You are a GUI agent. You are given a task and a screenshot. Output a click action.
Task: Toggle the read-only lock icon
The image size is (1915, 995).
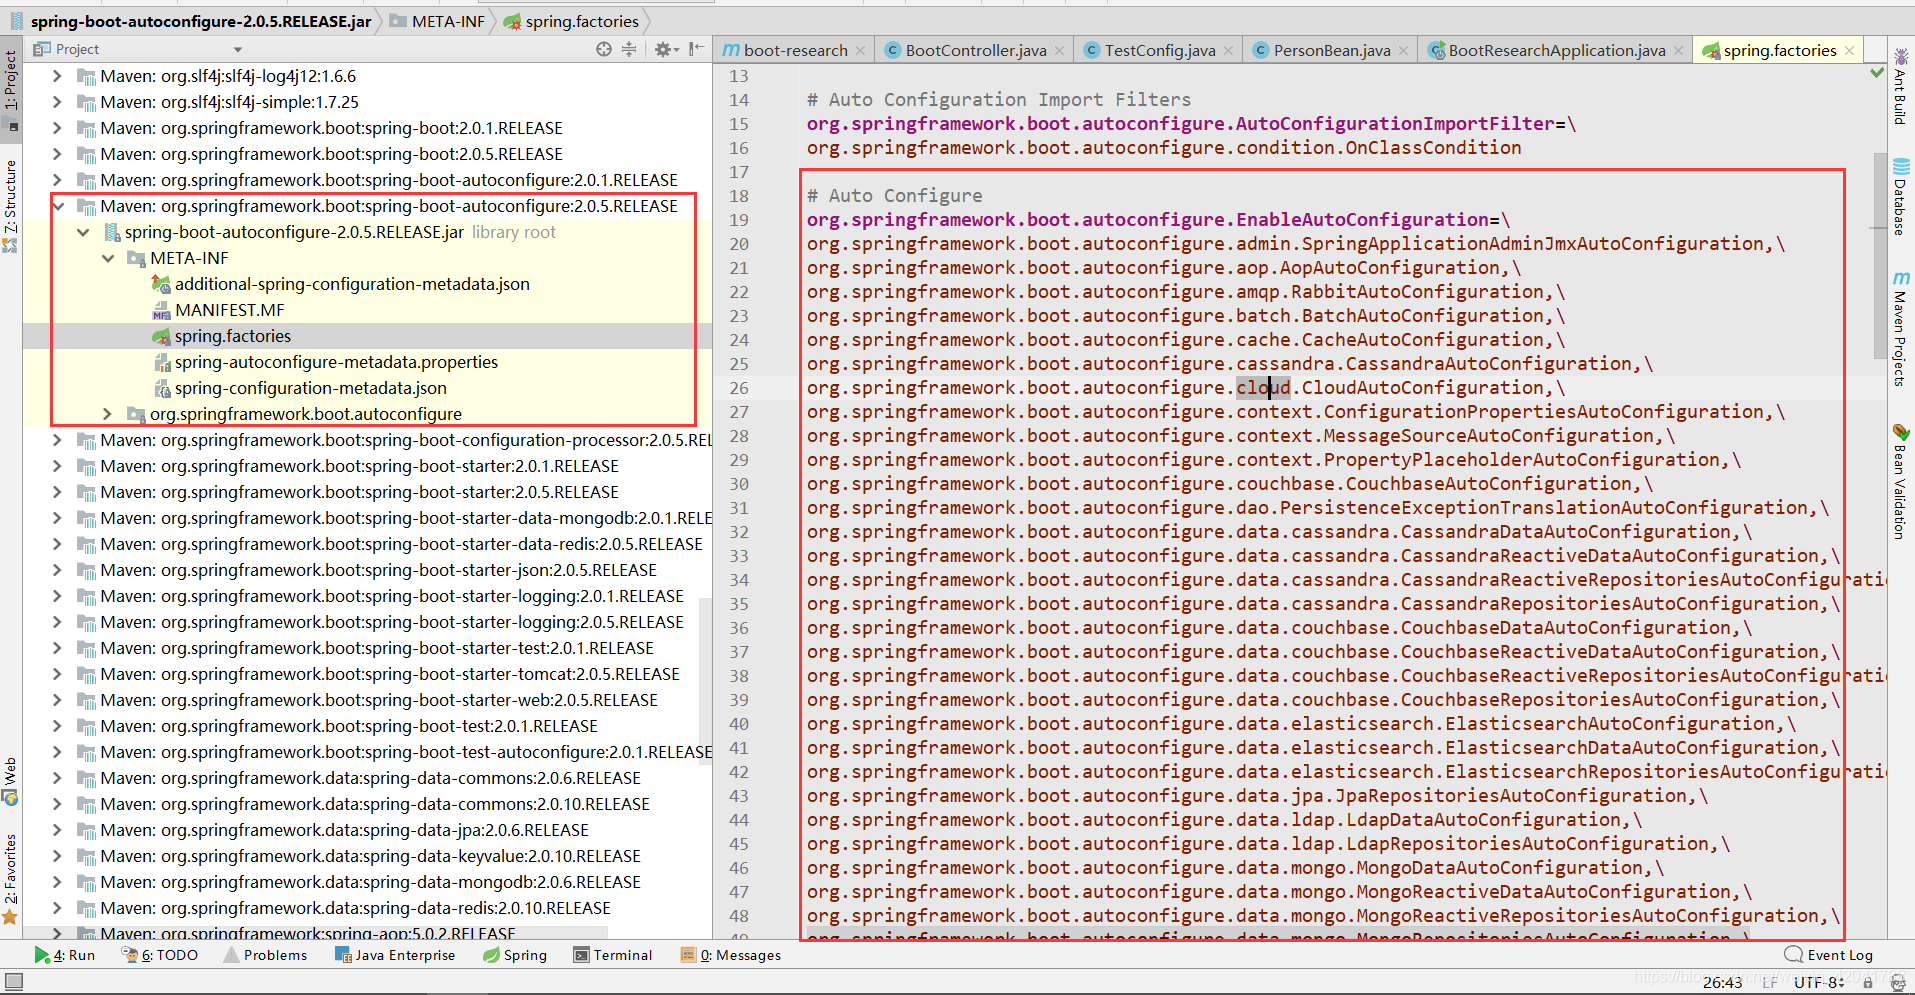[x=1867, y=982]
